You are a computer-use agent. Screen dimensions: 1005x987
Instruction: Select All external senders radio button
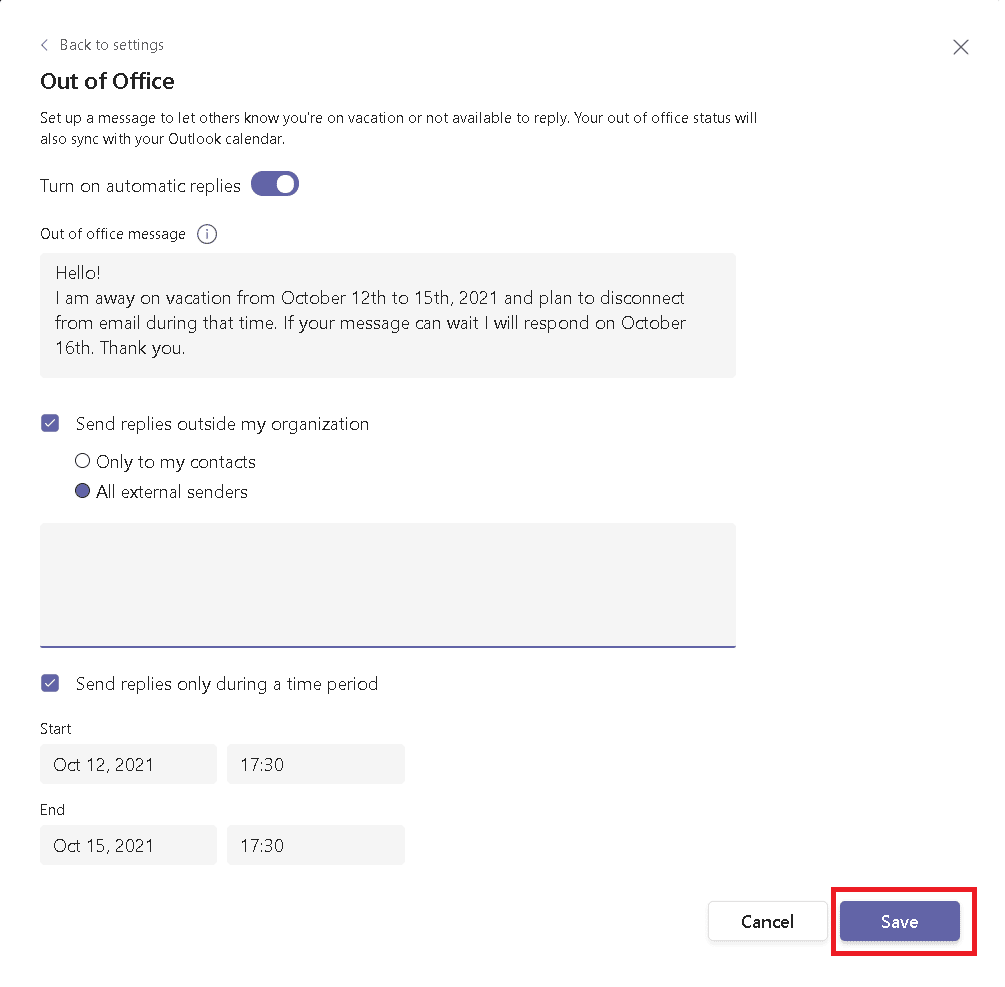[82, 491]
